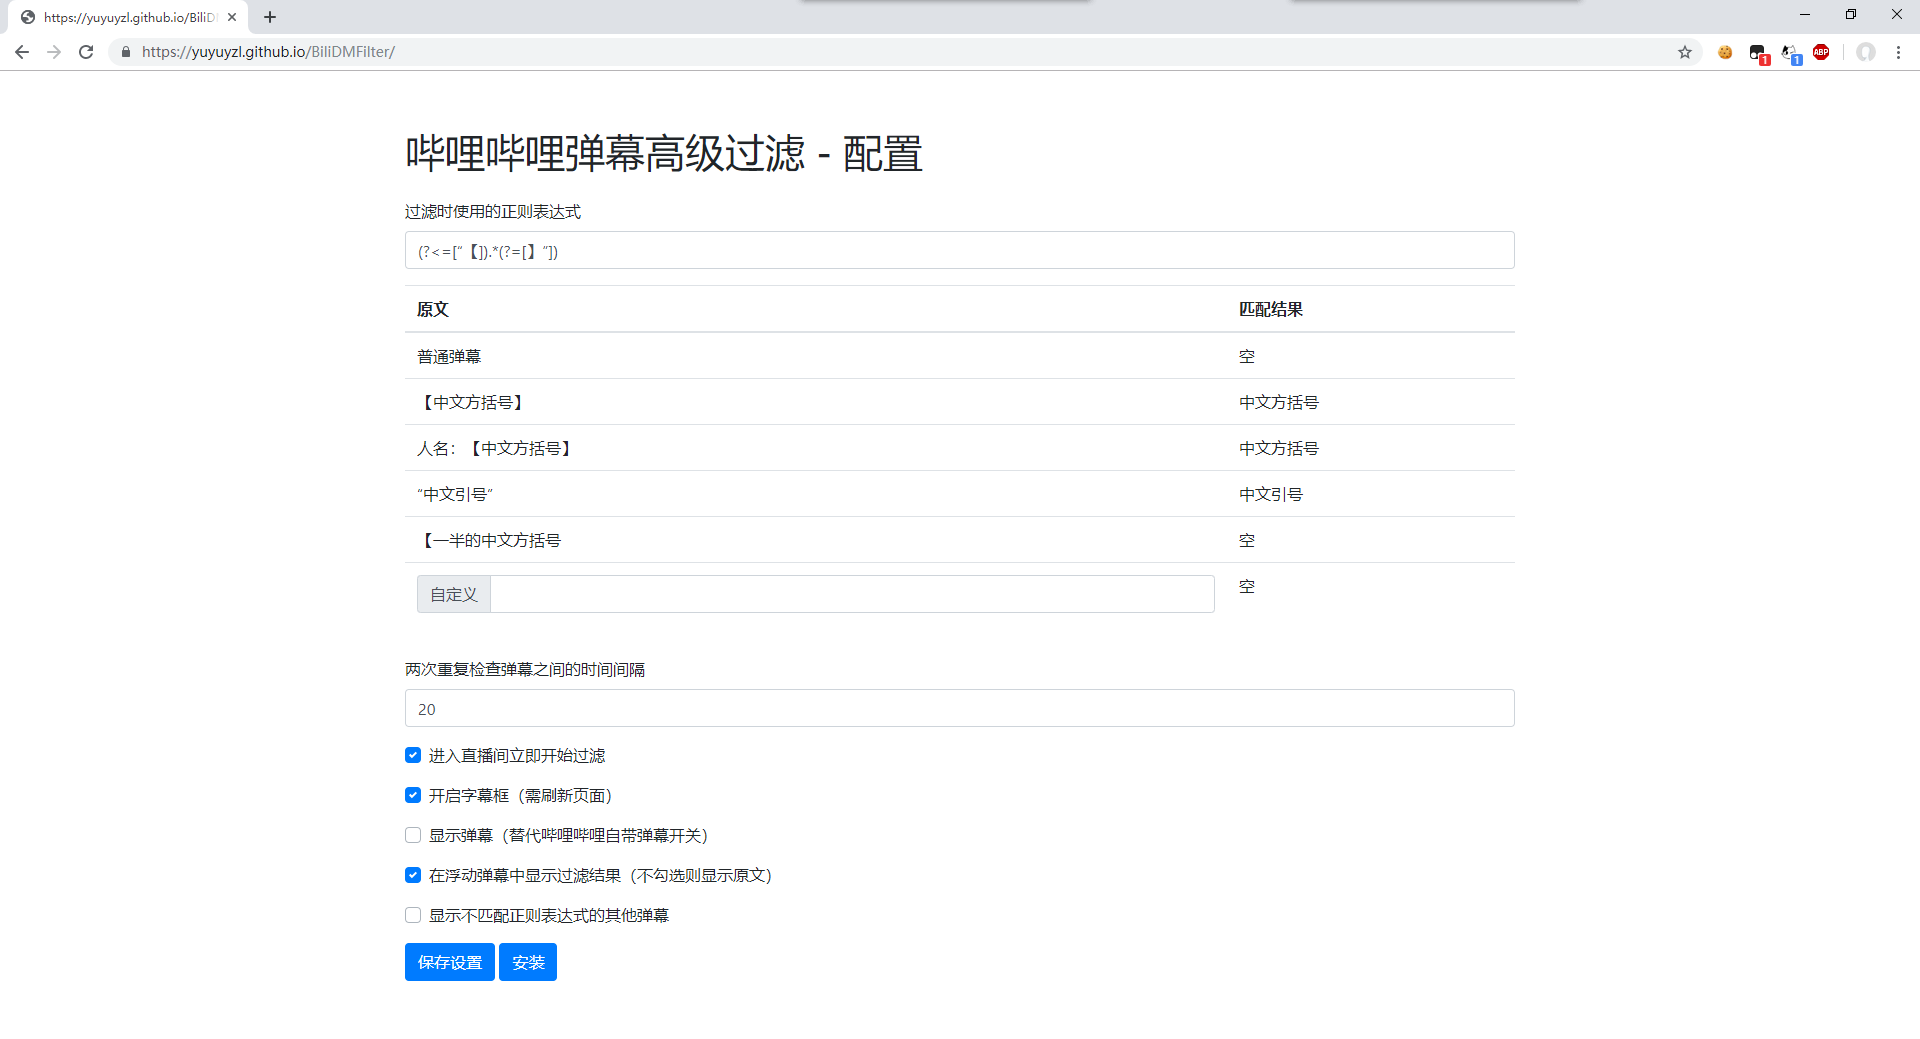Image resolution: width=1920 pixels, height=1039 pixels.
Task: Open the translate extension with blue badge
Action: [1790, 53]
